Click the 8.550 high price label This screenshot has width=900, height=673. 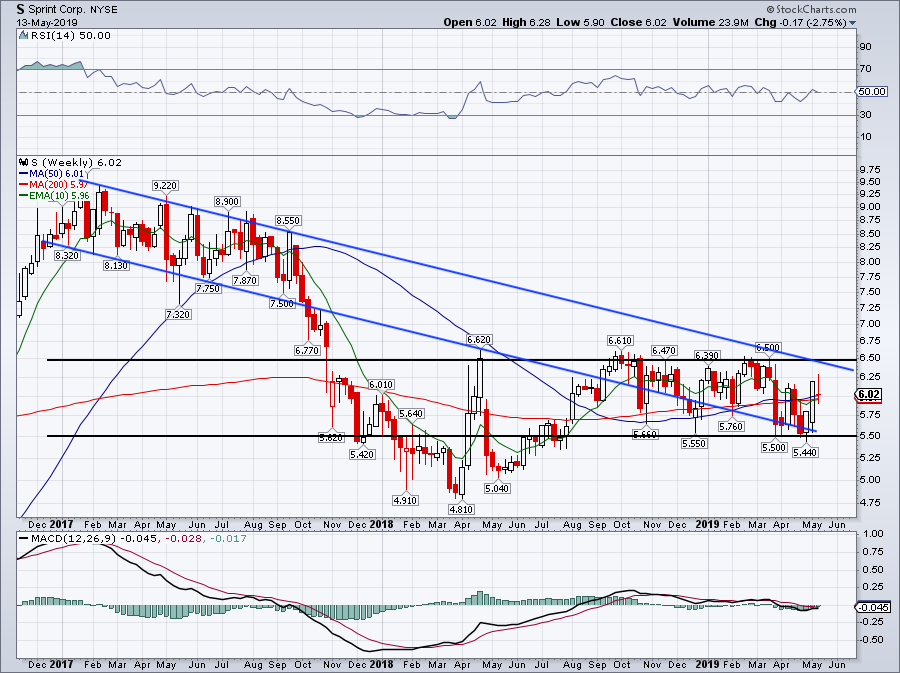[288, 220]
